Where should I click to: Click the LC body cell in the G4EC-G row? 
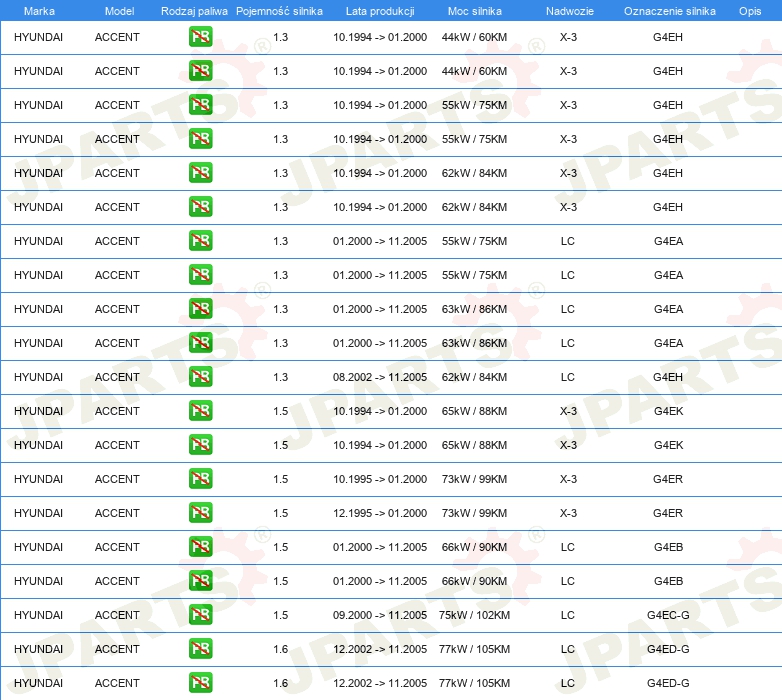(568, 615)
